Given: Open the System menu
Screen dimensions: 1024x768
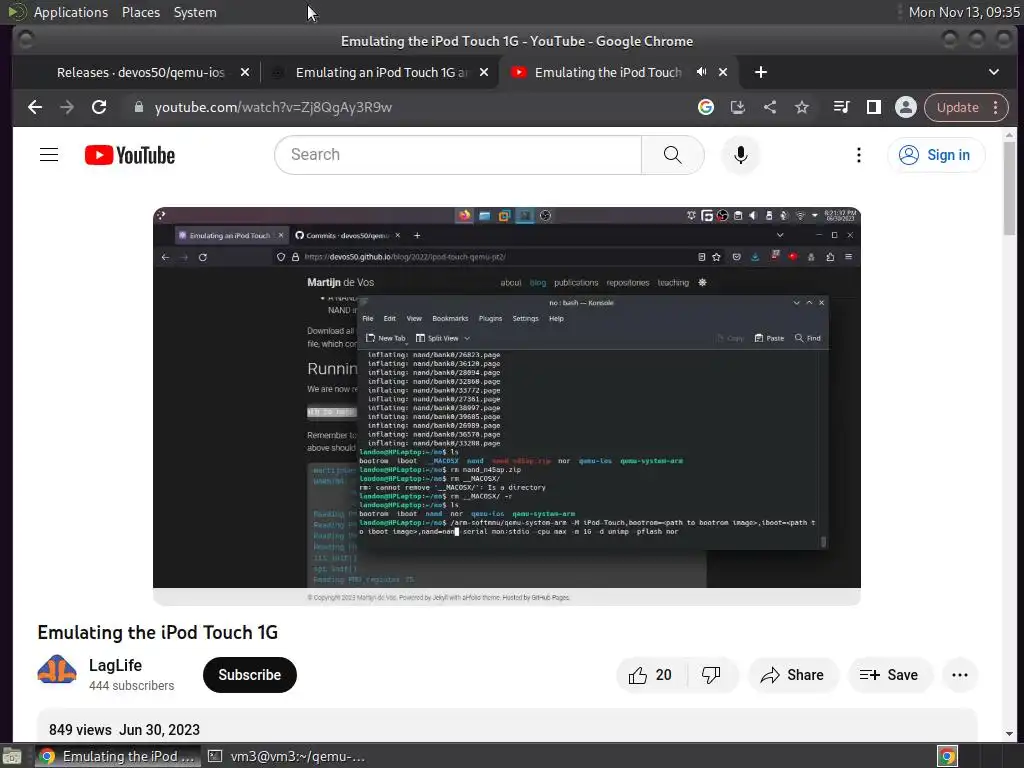Looking at the screenshot, I should pos(195,12).
